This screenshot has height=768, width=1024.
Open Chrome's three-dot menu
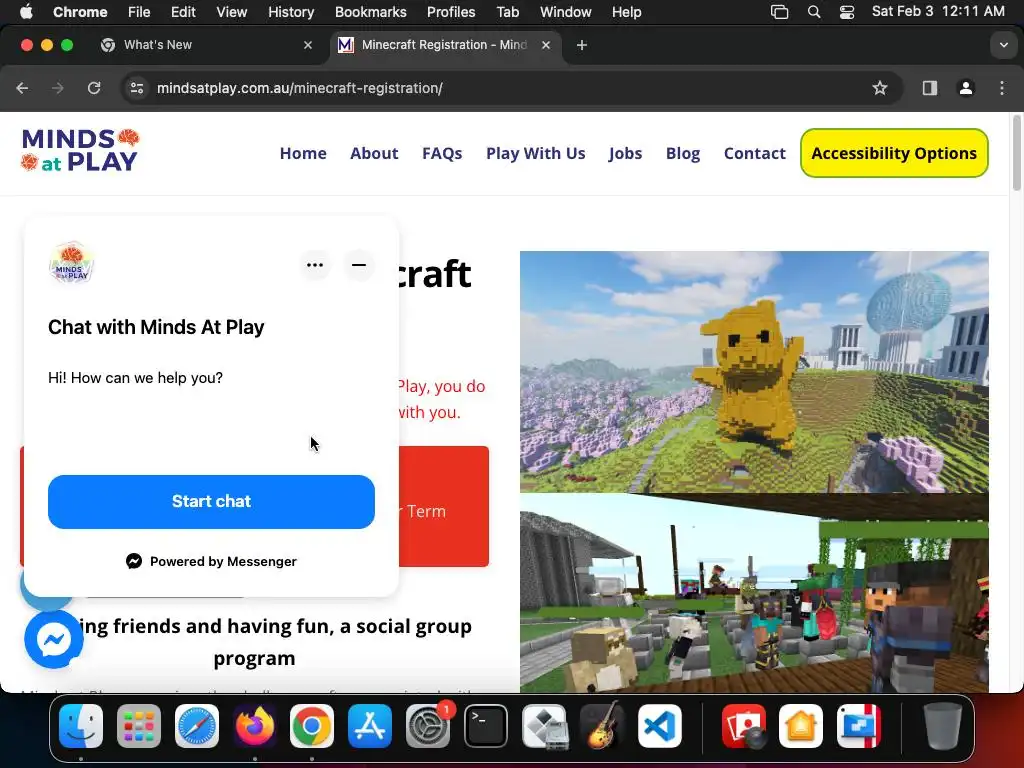pyautogui.click(x=1002, y=88)
